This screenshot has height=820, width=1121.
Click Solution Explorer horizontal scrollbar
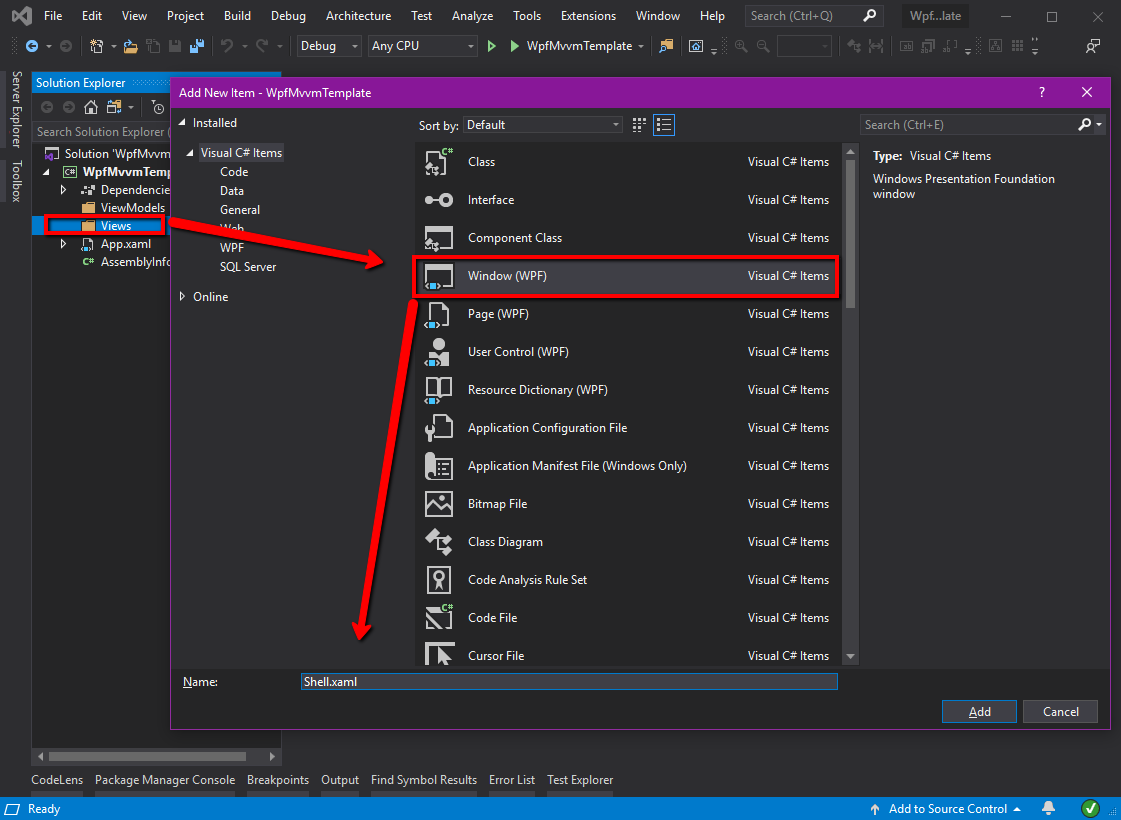click(x=148, y=756)
